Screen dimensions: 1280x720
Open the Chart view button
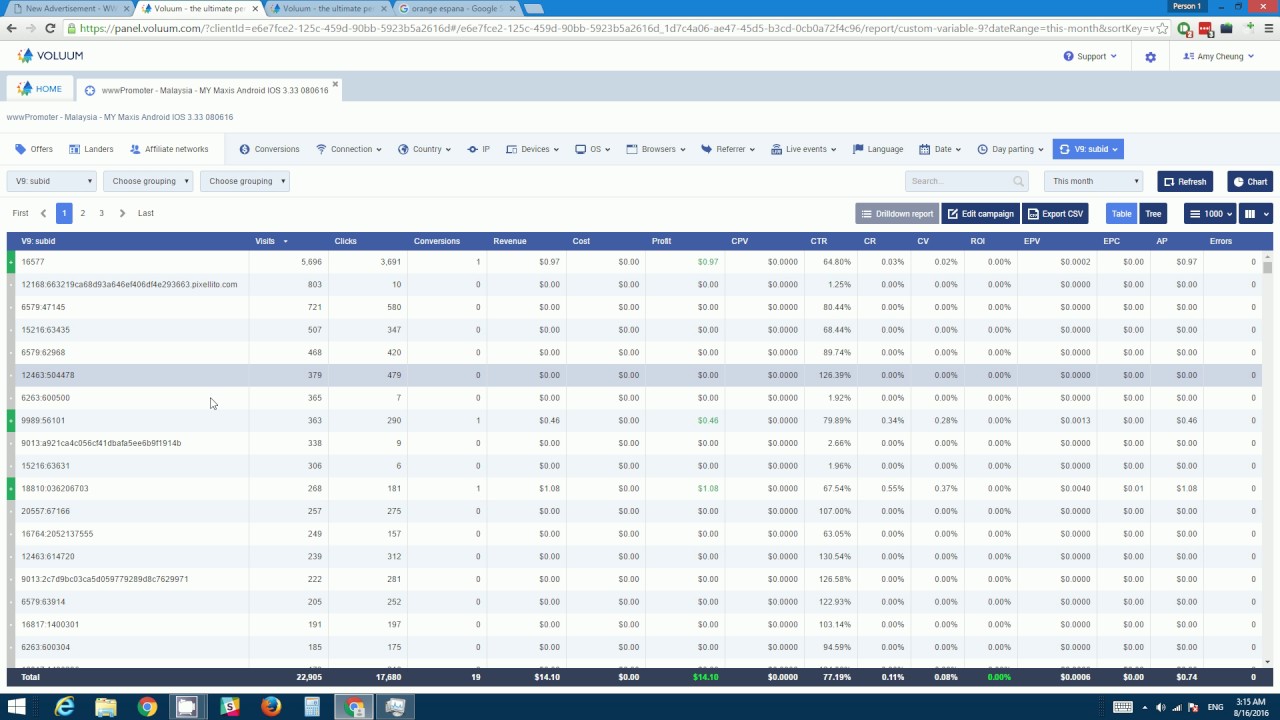pos(1250,181)
